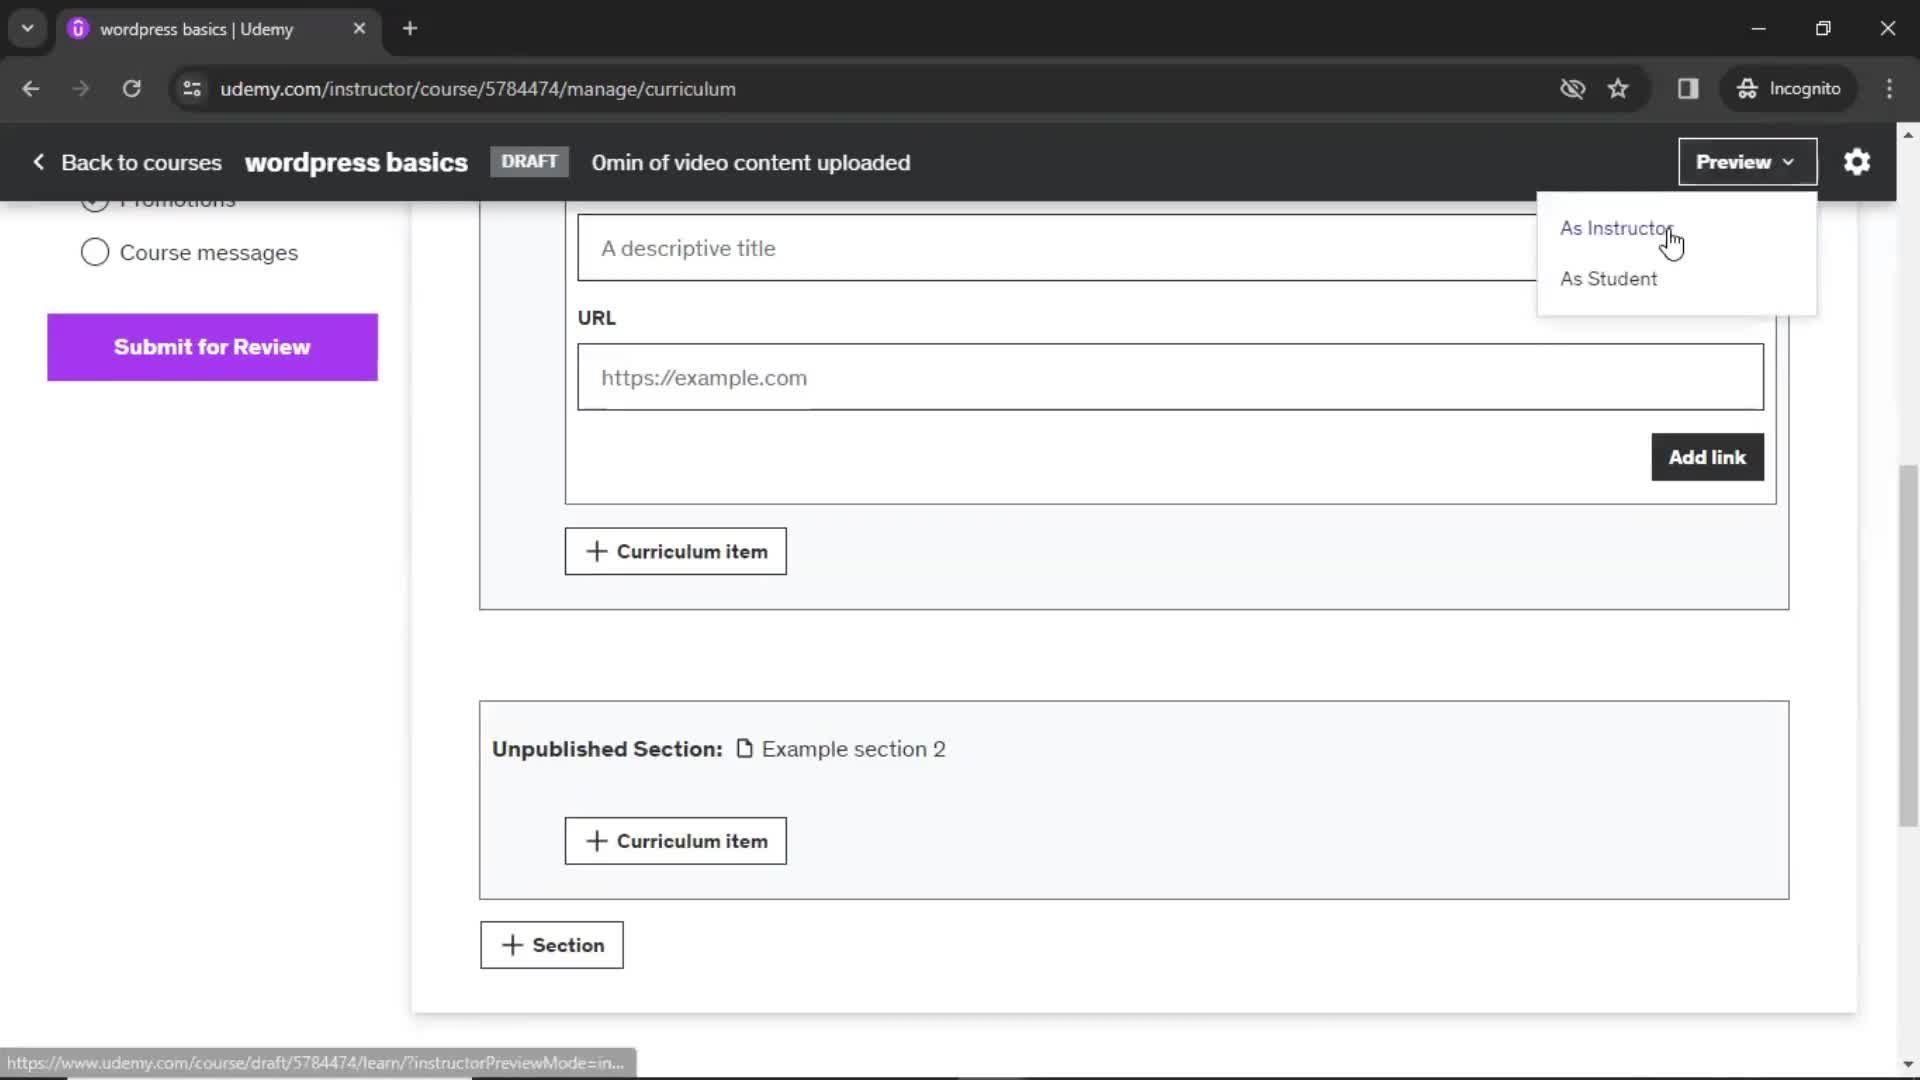
Task: Click the reload/refresh page icon
Action: point(131,88)
